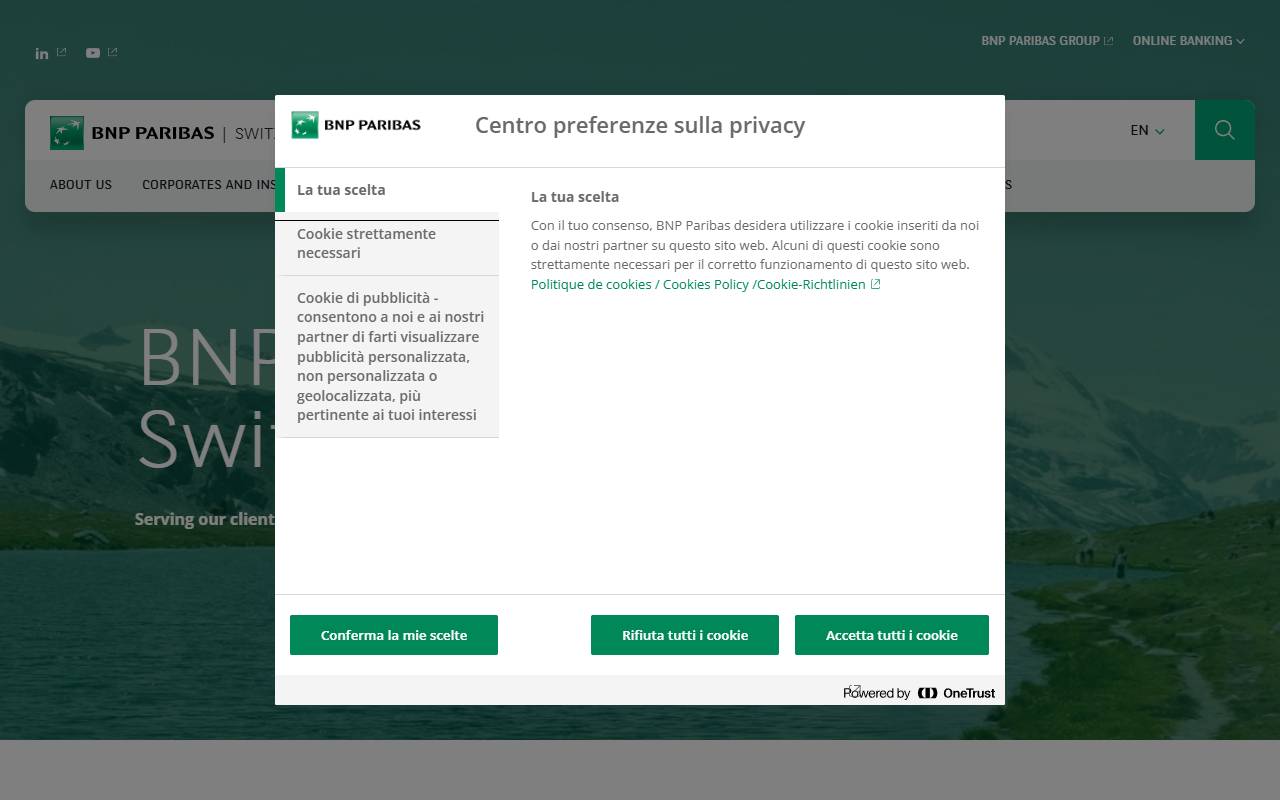Open BNP Paribas Group link
This screenshot has width=1280, height=800.
1047,41
